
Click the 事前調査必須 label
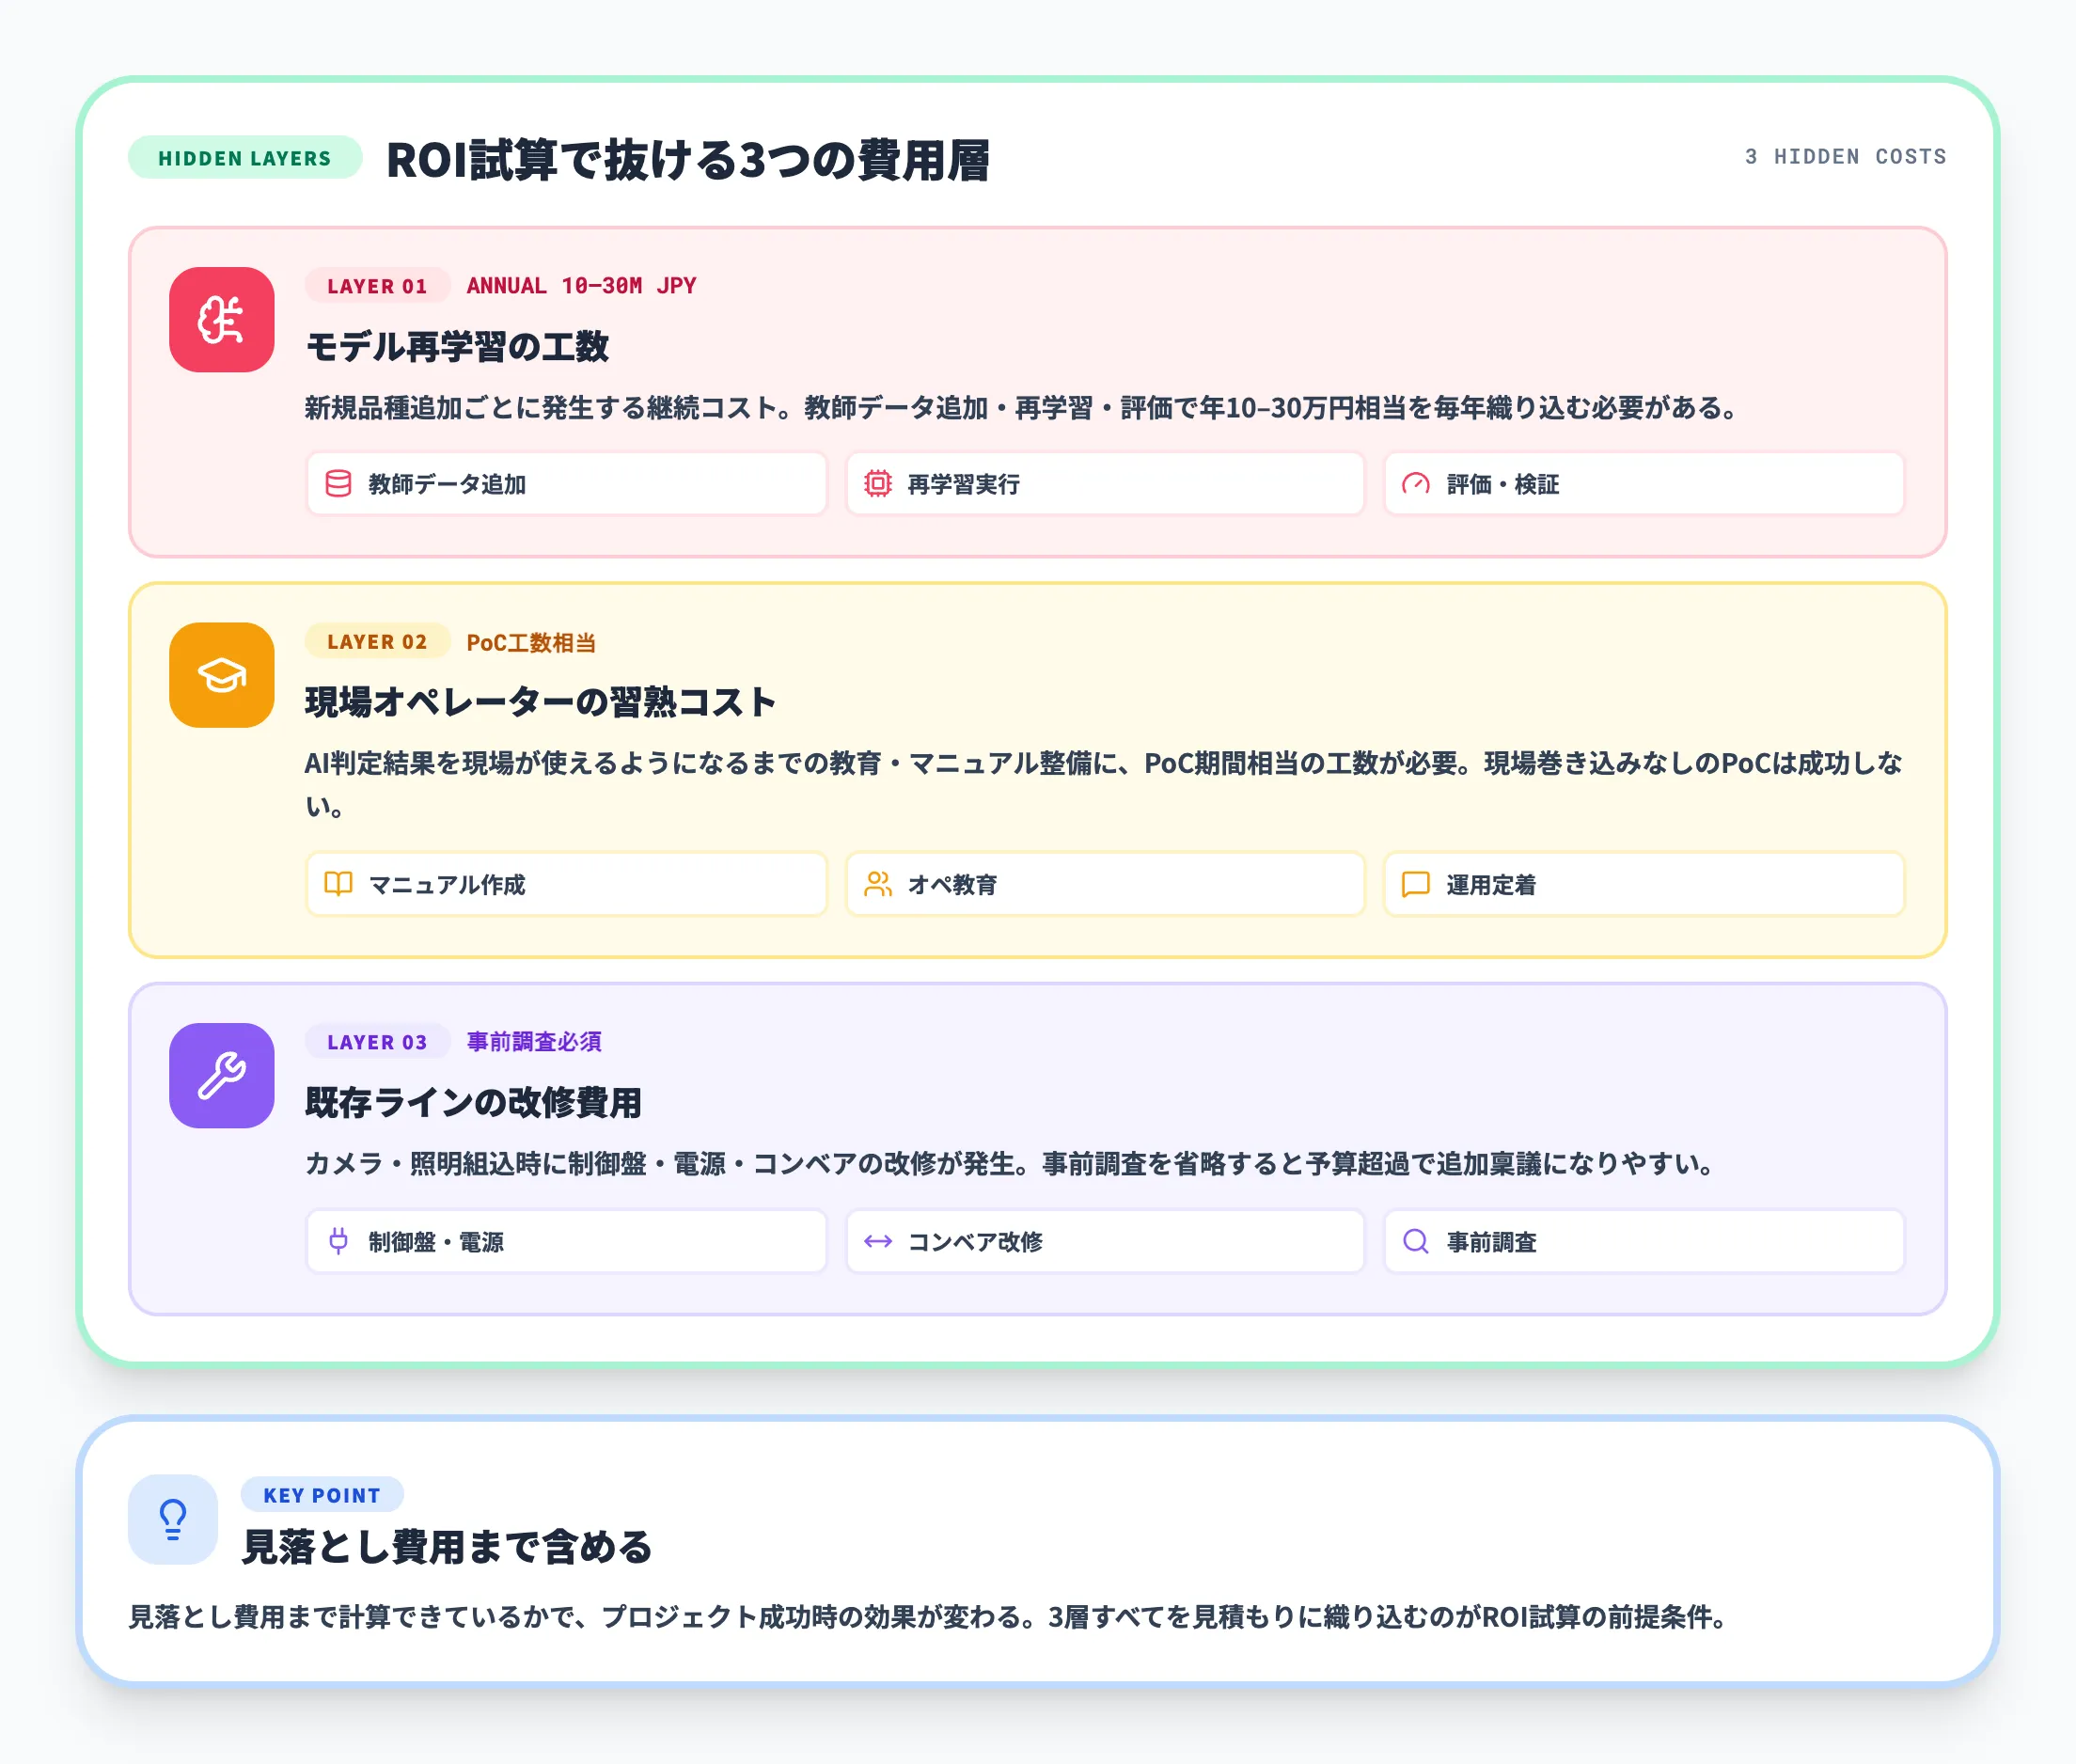pyautogui.click(x=534, y=1042)
